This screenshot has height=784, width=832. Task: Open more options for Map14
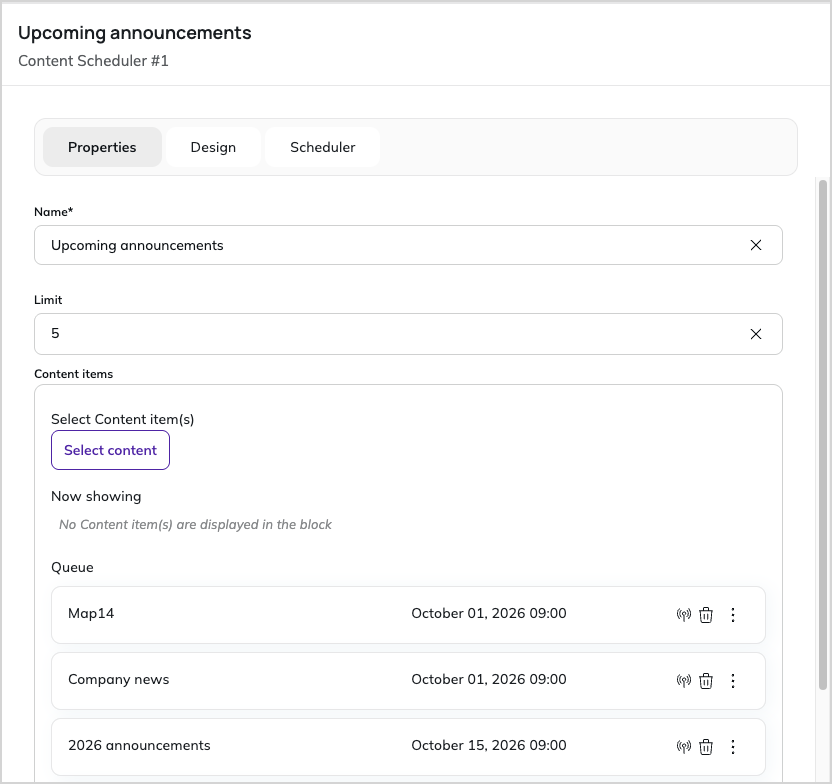(733, 615)
